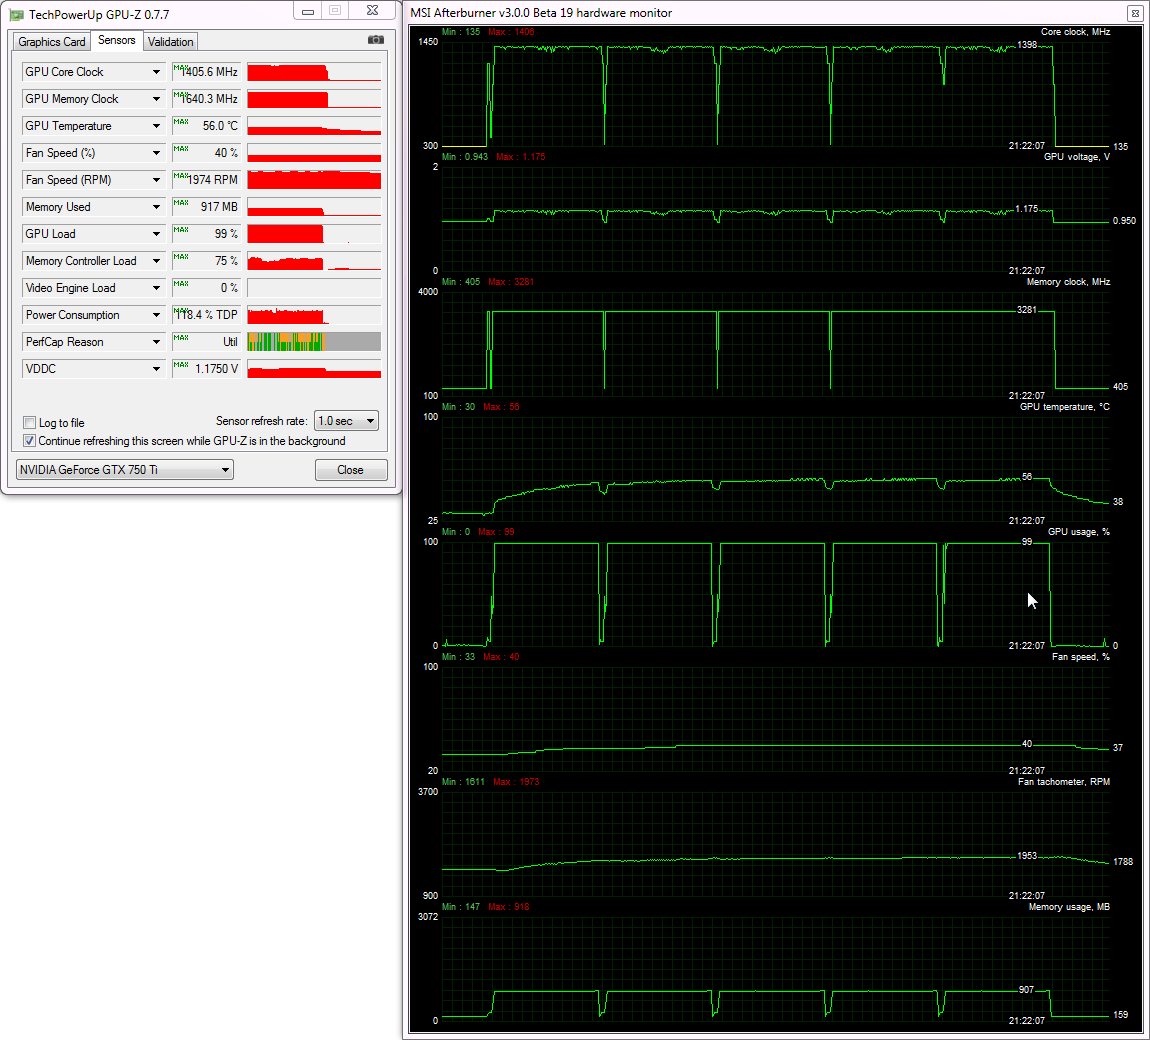Click the 118.4 % TDP power value
The height and width of the screenshot is (1040, 1150).
[206, 315]
